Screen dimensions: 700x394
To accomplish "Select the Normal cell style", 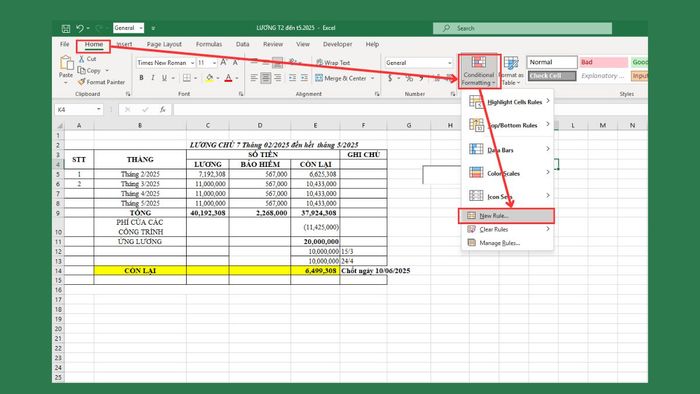I will (552, 62).
